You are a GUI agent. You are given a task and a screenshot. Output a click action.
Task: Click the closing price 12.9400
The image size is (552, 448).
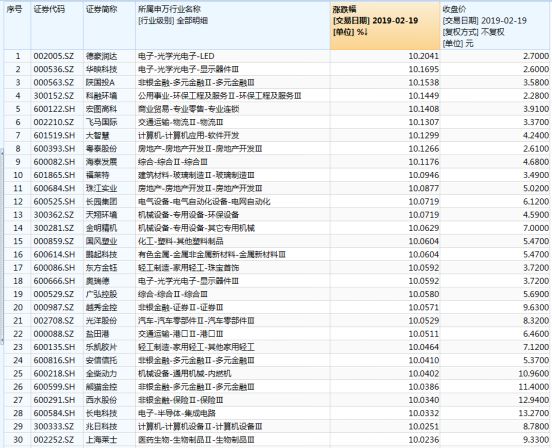[x=534, y=400]
